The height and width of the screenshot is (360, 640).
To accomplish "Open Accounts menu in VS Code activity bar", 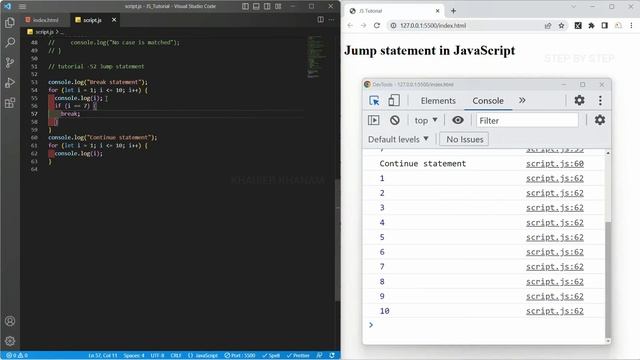I will click(10, 321).
